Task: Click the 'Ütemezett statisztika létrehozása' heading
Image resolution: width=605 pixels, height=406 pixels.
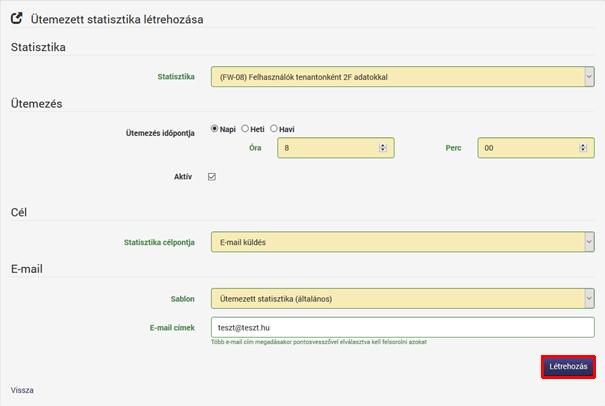Action: pyautogui.click(x=117, y=19)
